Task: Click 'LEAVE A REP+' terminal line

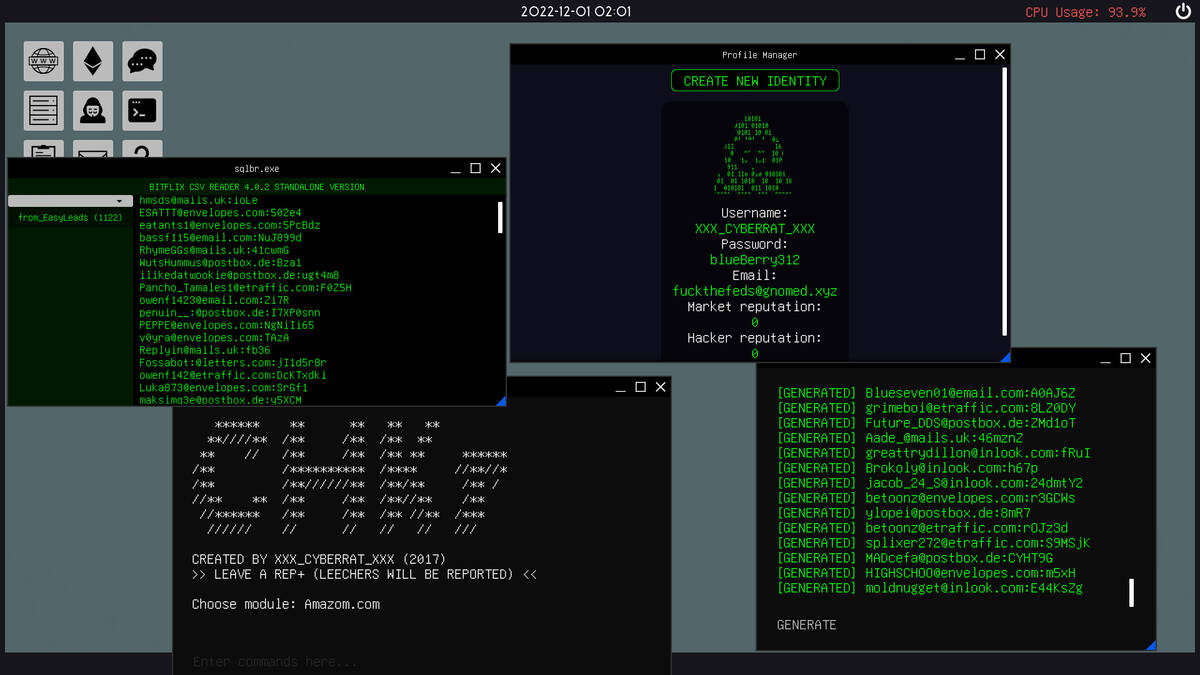Action: [364, 575]
